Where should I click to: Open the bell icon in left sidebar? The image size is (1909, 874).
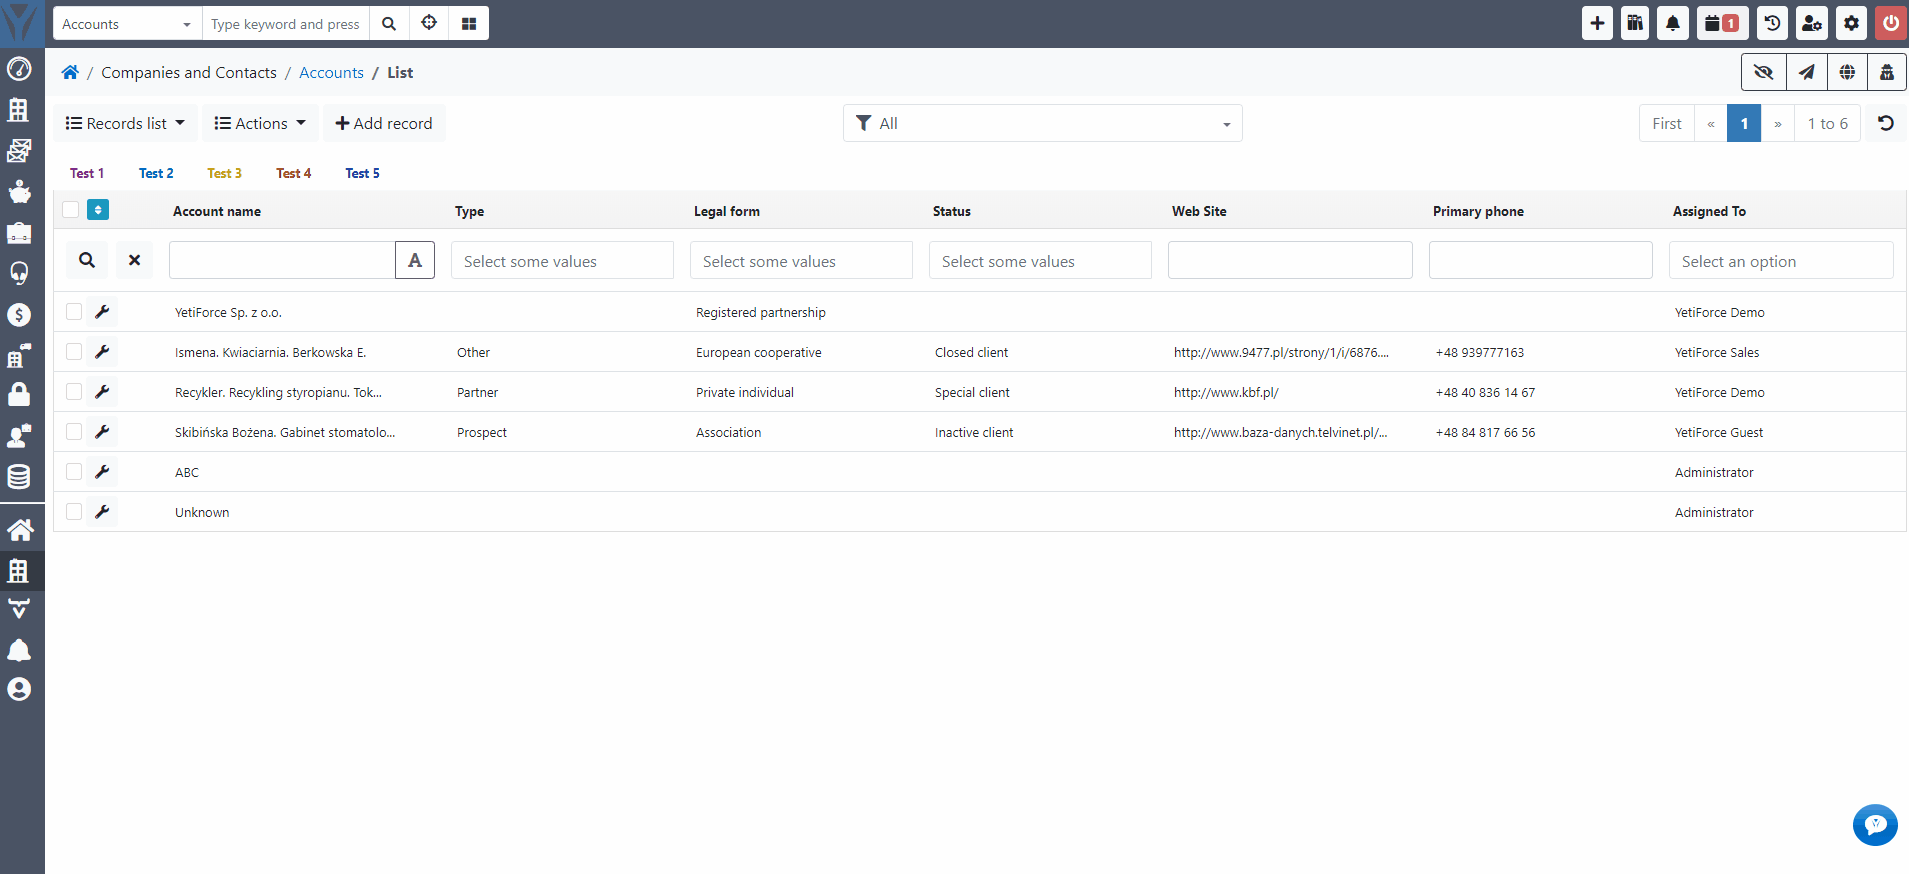tap(19, 650)
